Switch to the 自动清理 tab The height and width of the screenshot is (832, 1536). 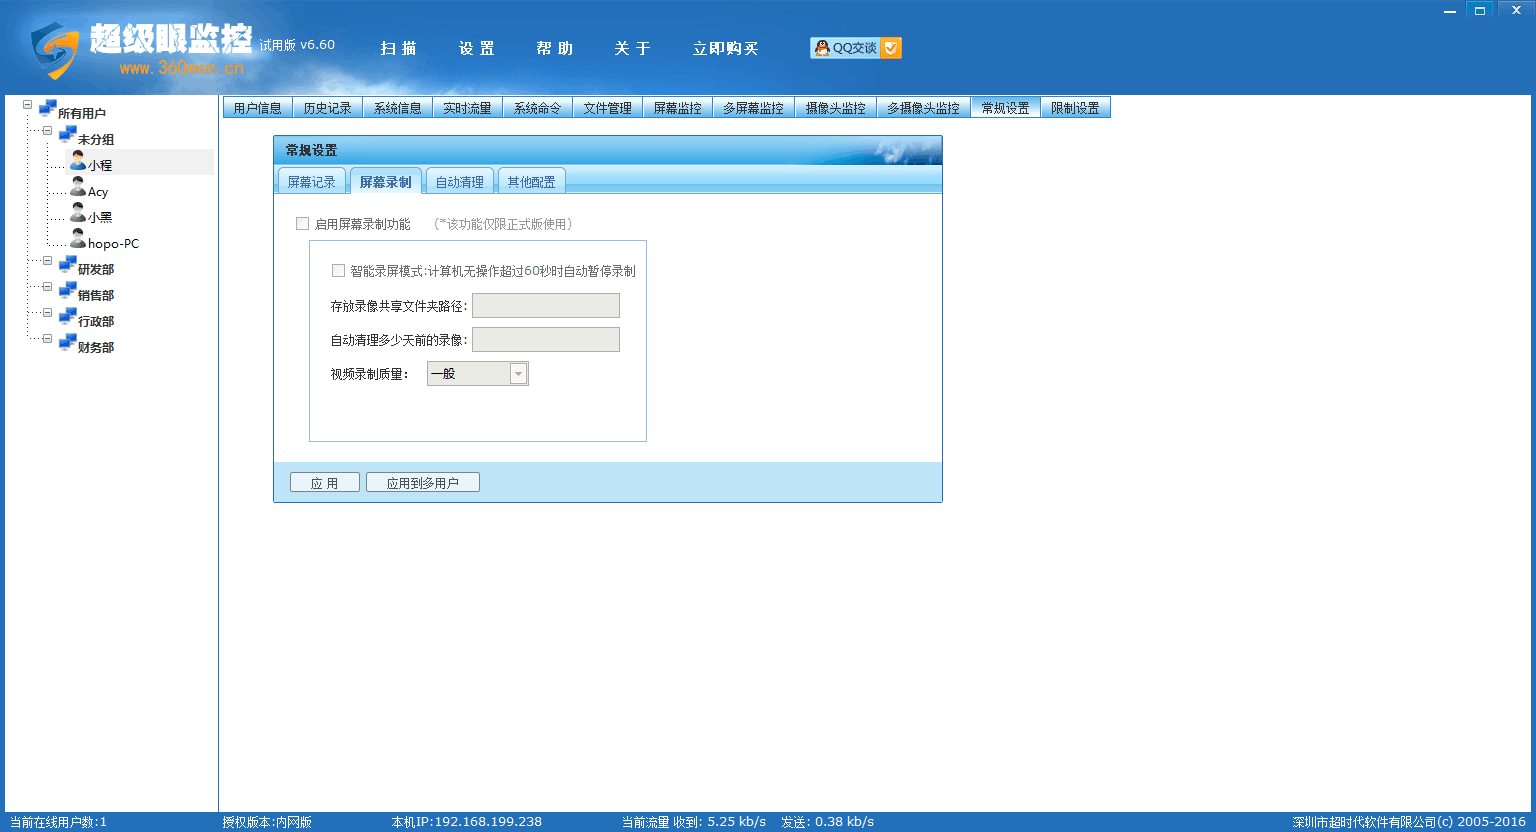(x=460, y=182)
